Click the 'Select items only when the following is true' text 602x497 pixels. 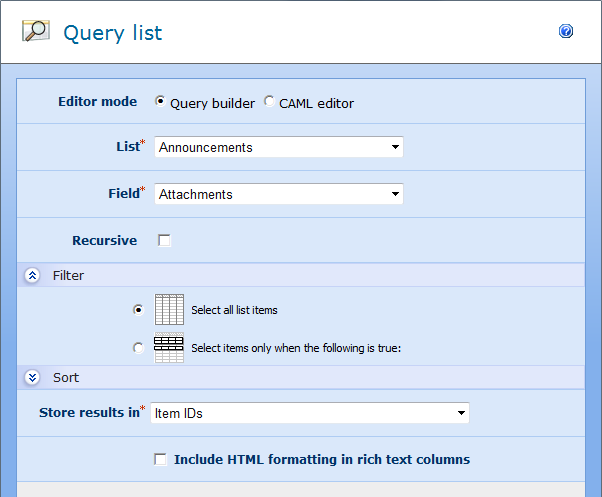coord(295,349)
